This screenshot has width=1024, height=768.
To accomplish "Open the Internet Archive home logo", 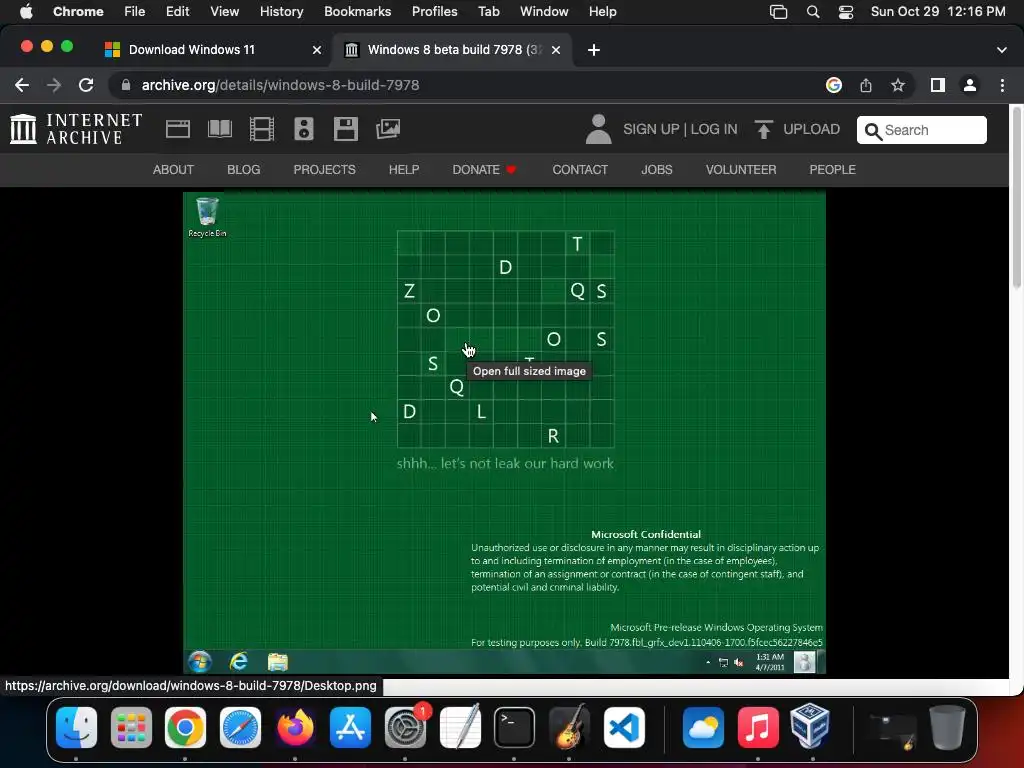I will [76, 129].
